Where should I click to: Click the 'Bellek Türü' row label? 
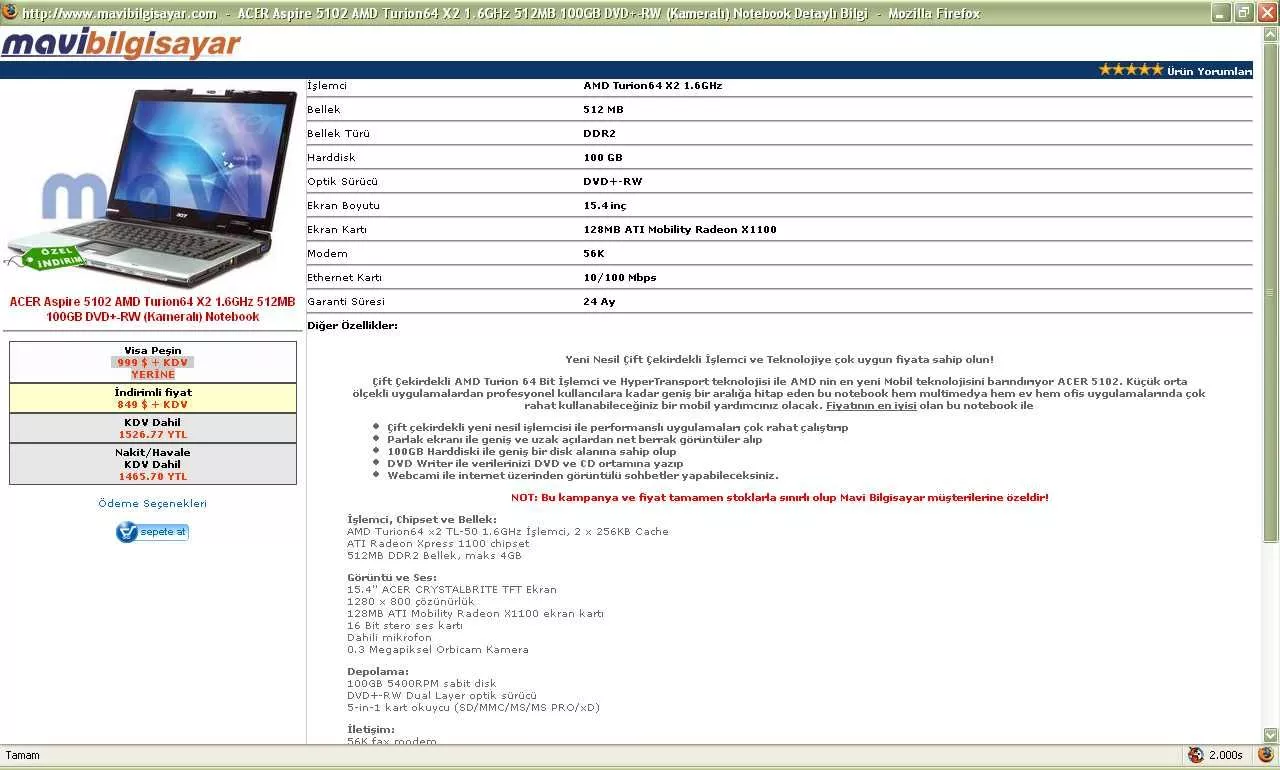click(338, 133)
